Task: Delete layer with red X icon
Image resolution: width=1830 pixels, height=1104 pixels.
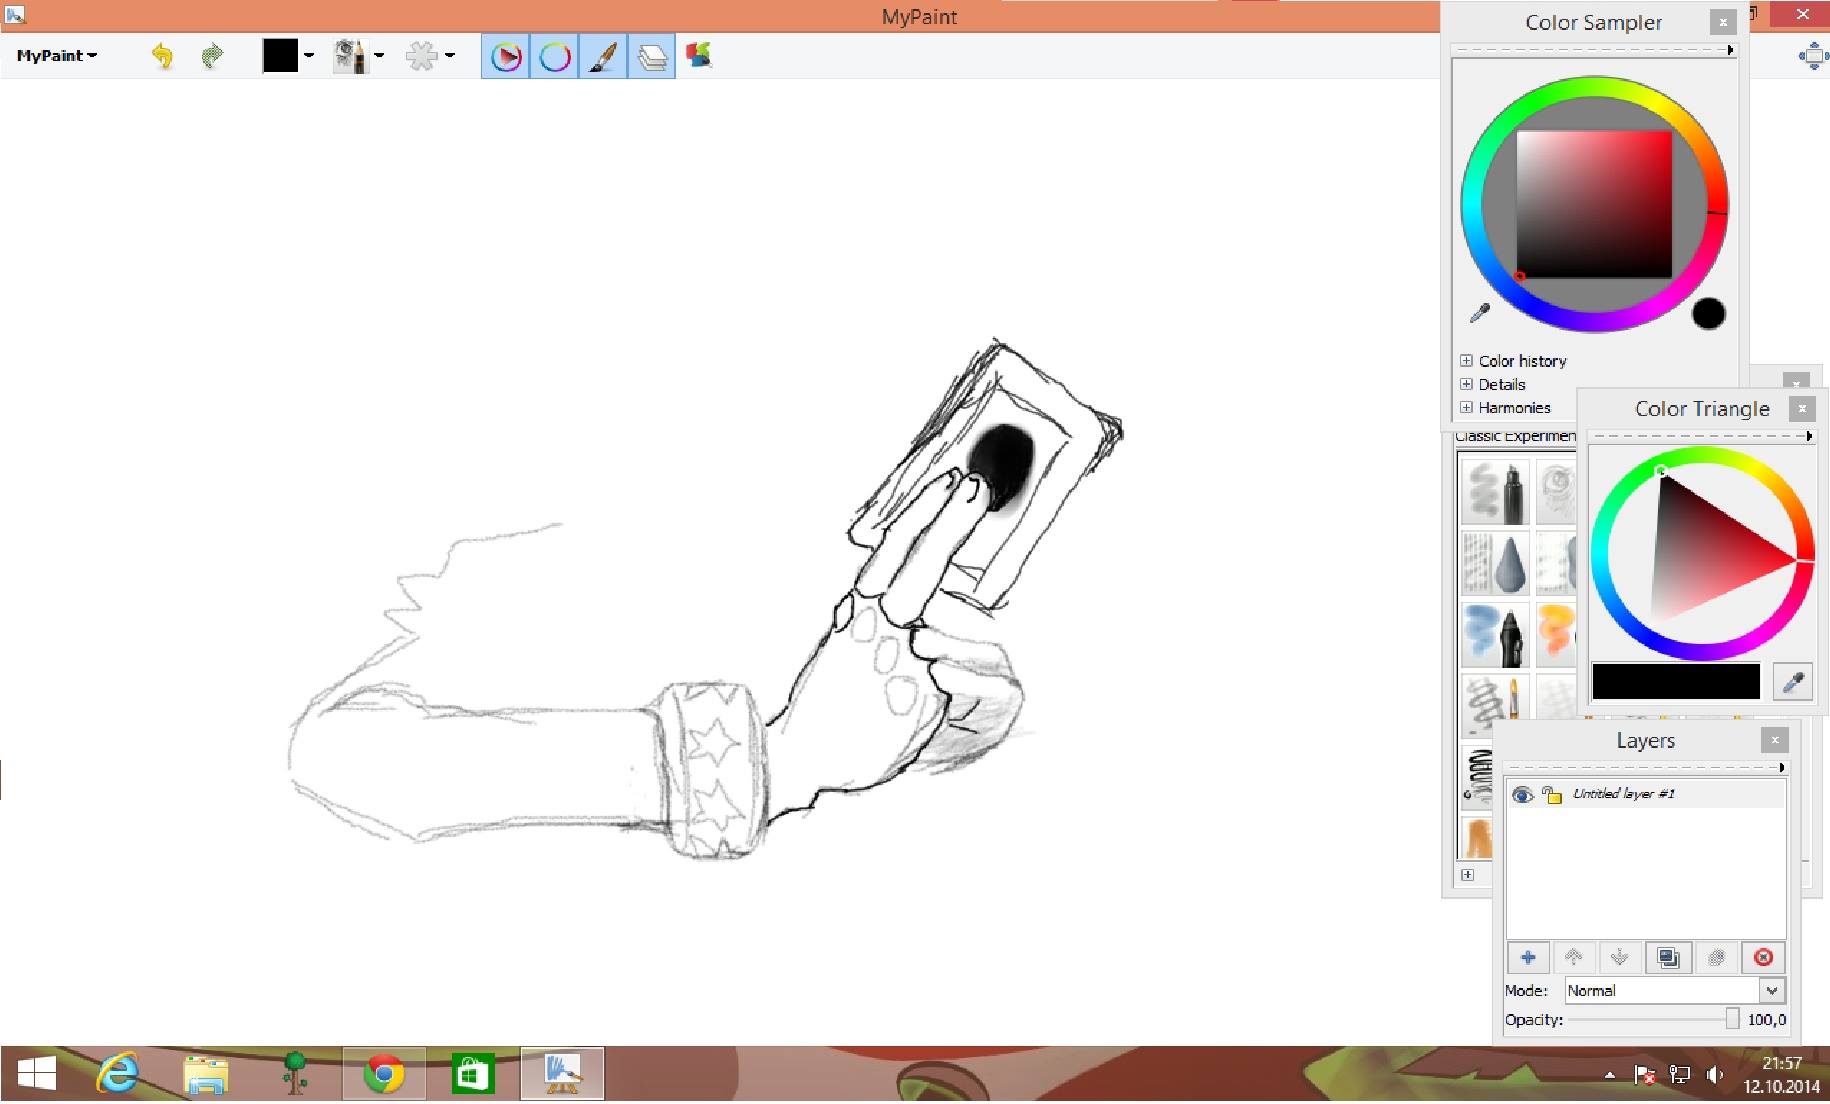Action: [1763, 958]
